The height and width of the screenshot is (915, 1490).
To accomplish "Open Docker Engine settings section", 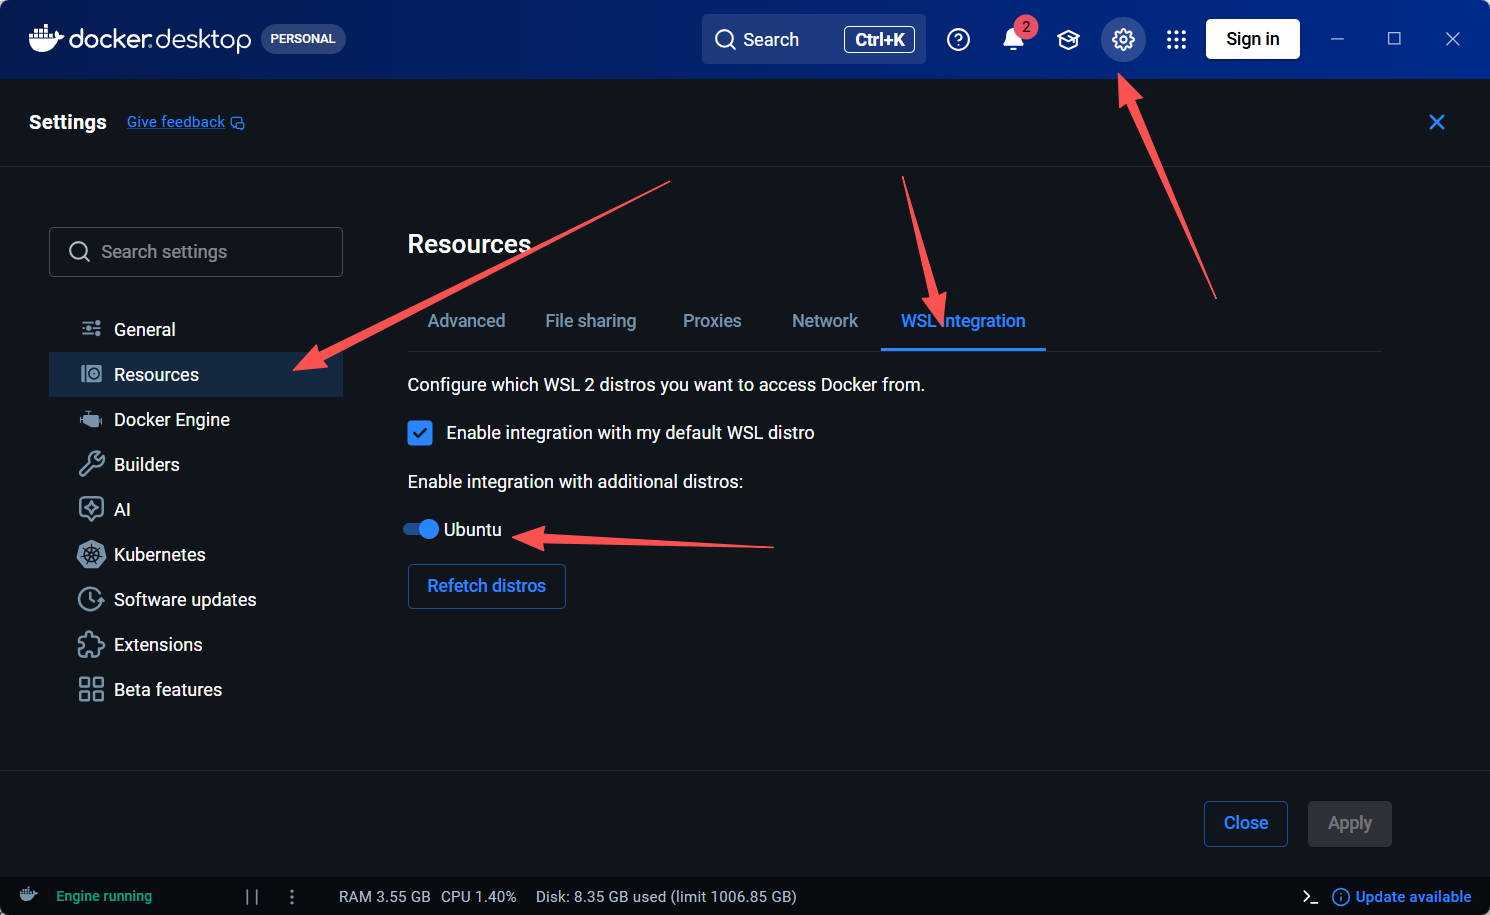I will pyautogui.click(x=196, y=419).
